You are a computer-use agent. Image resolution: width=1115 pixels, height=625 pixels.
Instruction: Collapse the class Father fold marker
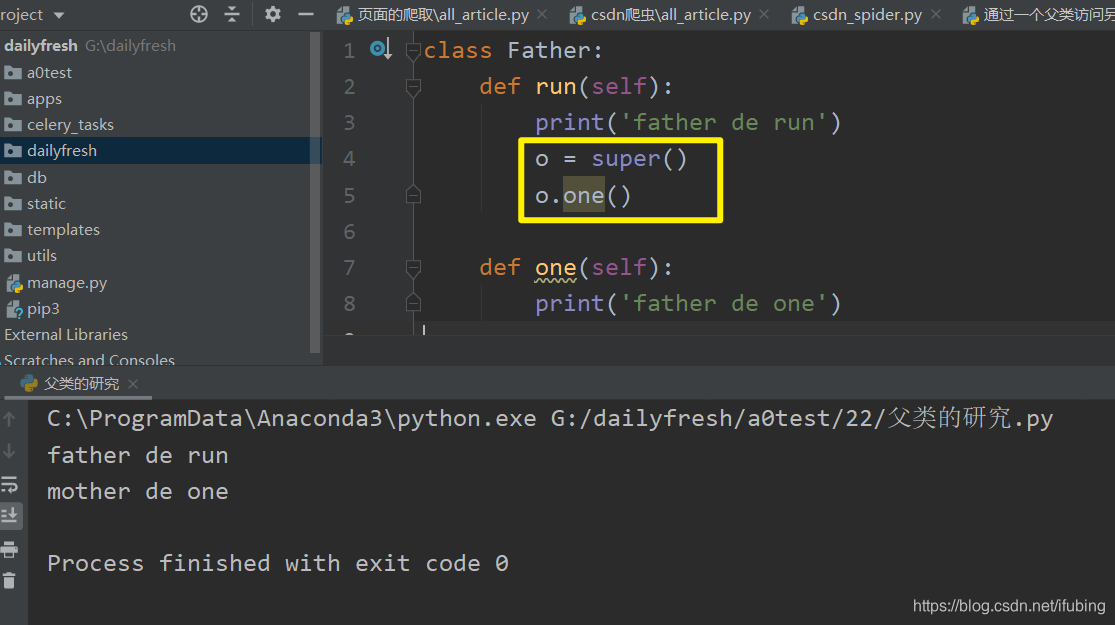coord(413,50)
